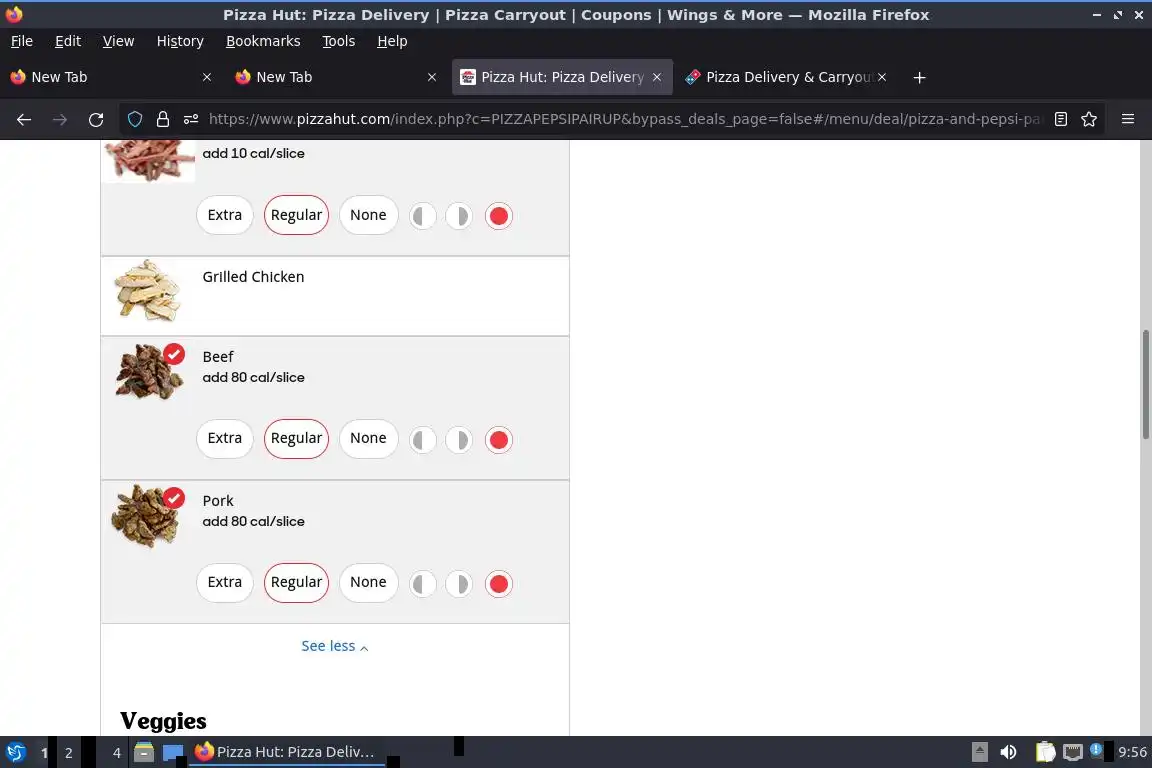Put Pork on left half only
1152x768 pixels.
(422, 584)
